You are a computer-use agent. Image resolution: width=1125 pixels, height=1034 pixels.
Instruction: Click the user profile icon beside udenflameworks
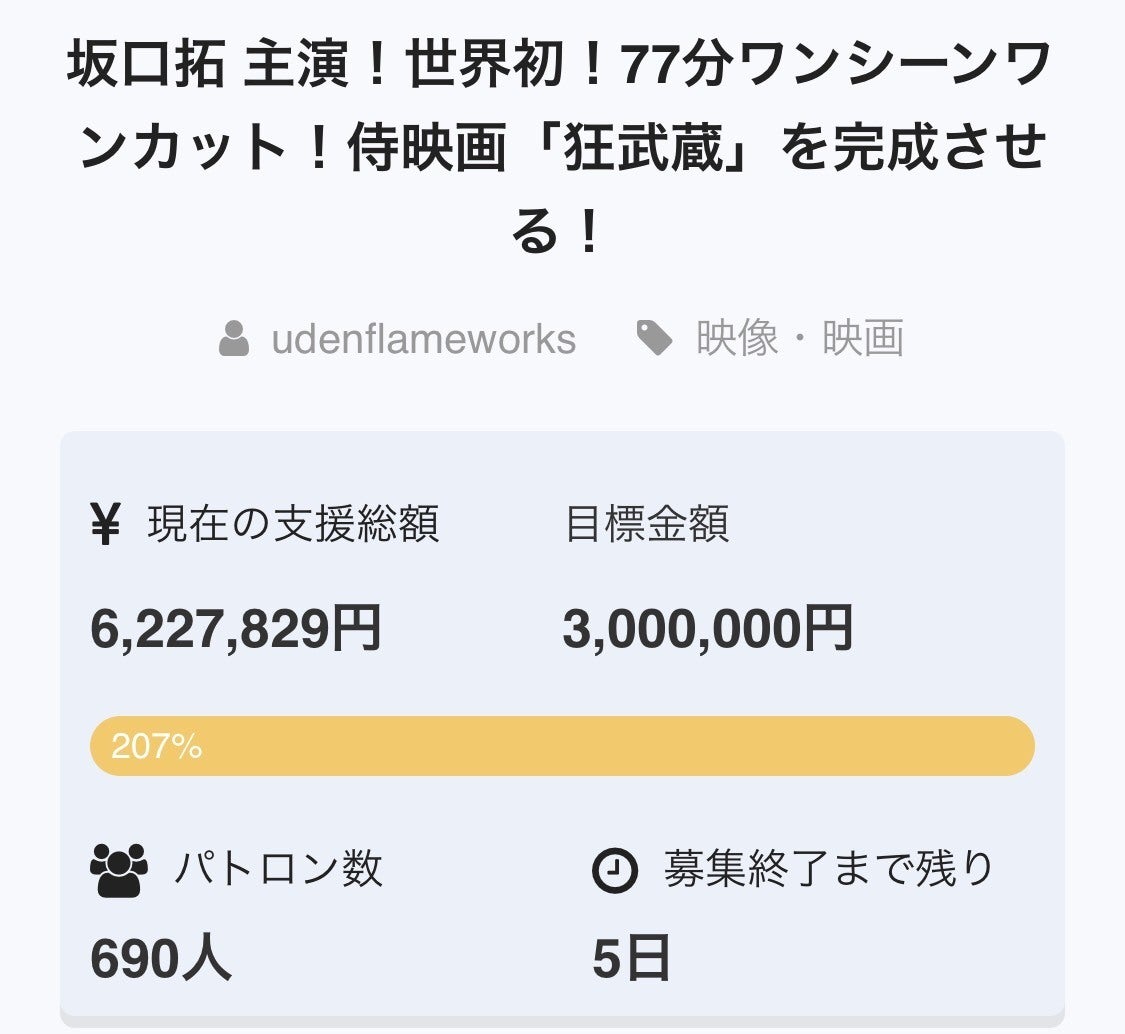pyautogui.click(x=233, y=339)
